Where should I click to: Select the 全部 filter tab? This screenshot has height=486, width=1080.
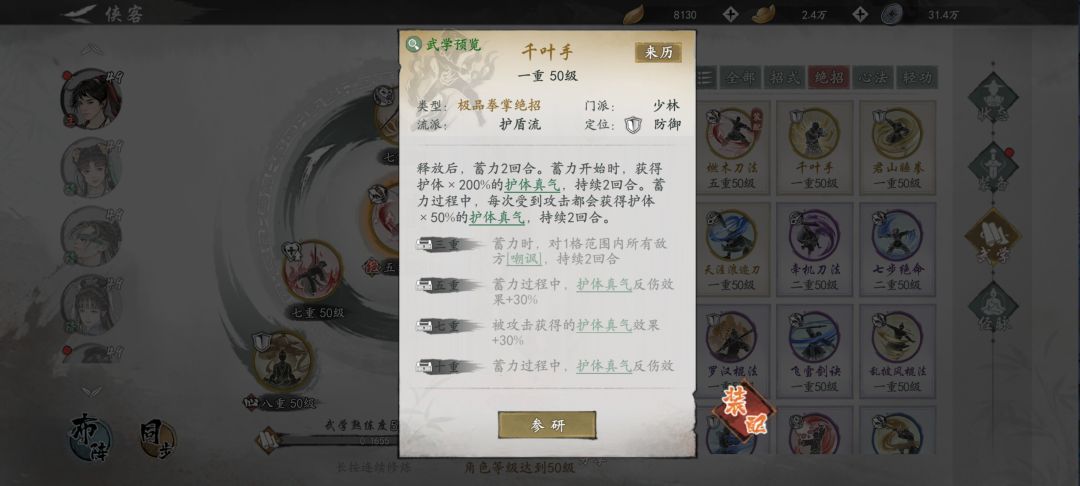tap(740, 78)
